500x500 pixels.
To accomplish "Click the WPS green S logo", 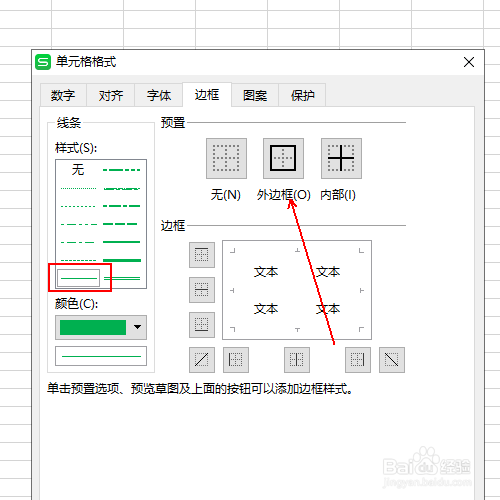I will point(43,62).
